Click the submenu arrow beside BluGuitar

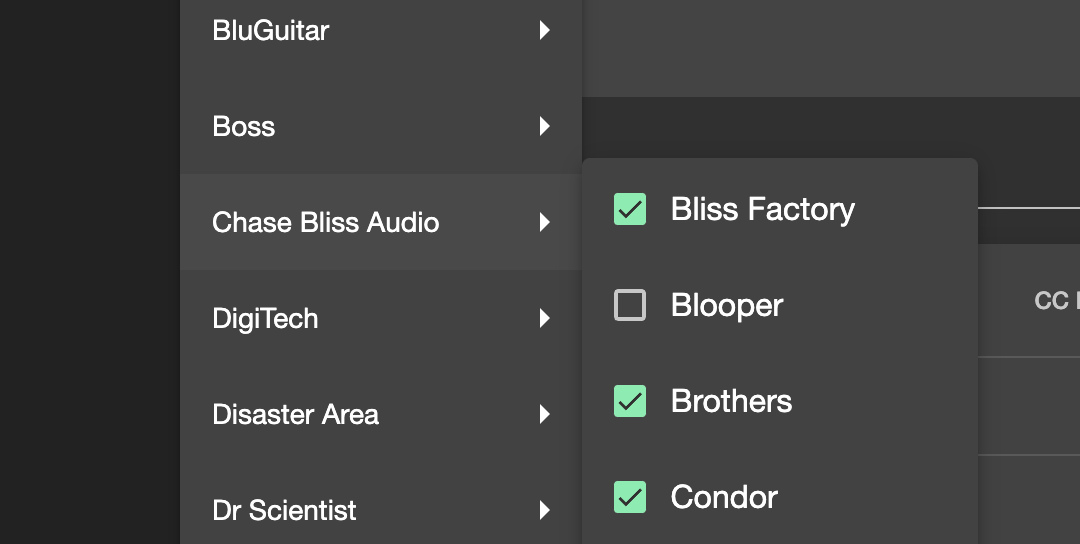pyautogui.click(x=545, y=31)
